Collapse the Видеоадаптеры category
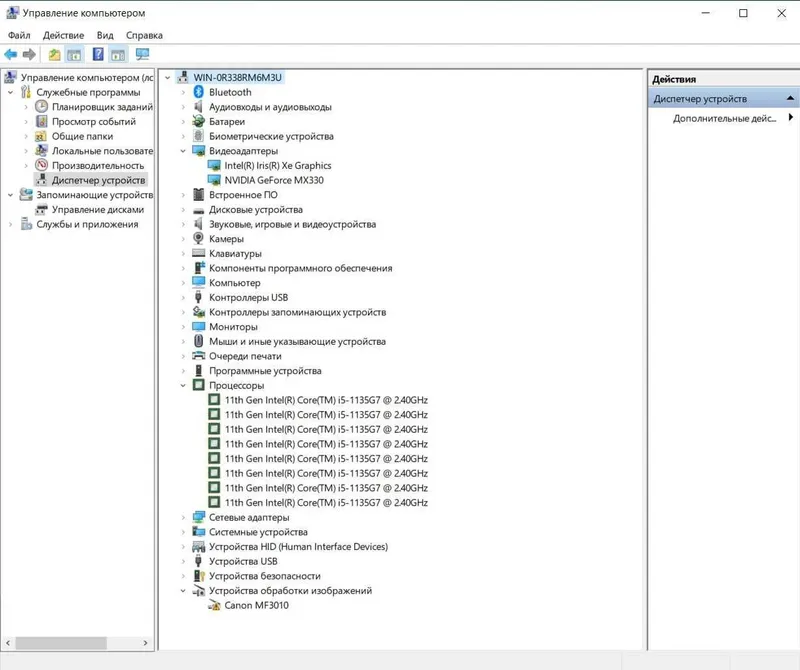800x670 pixels. (183, 151)
